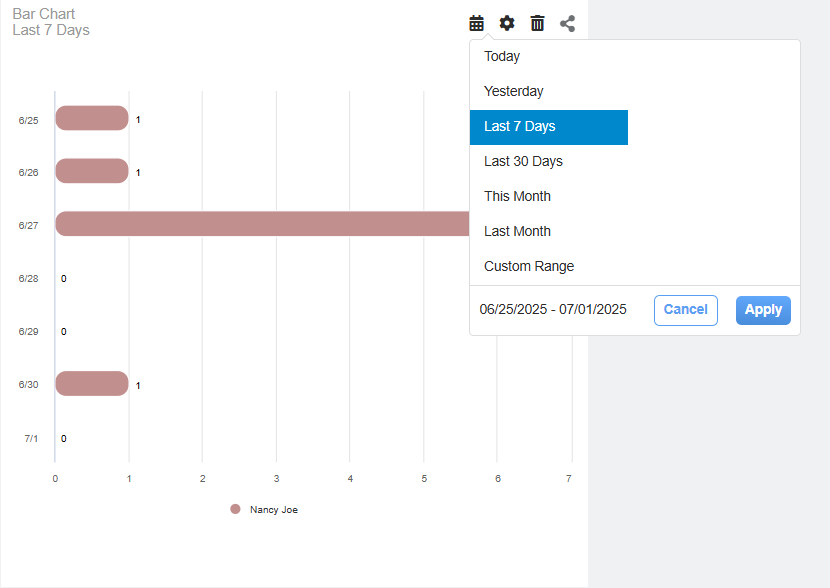This screenshot has width=830, height=588.
Task: Click the 6/25 bar in chart
Action: pyautogui.click(x=91, y=119)
